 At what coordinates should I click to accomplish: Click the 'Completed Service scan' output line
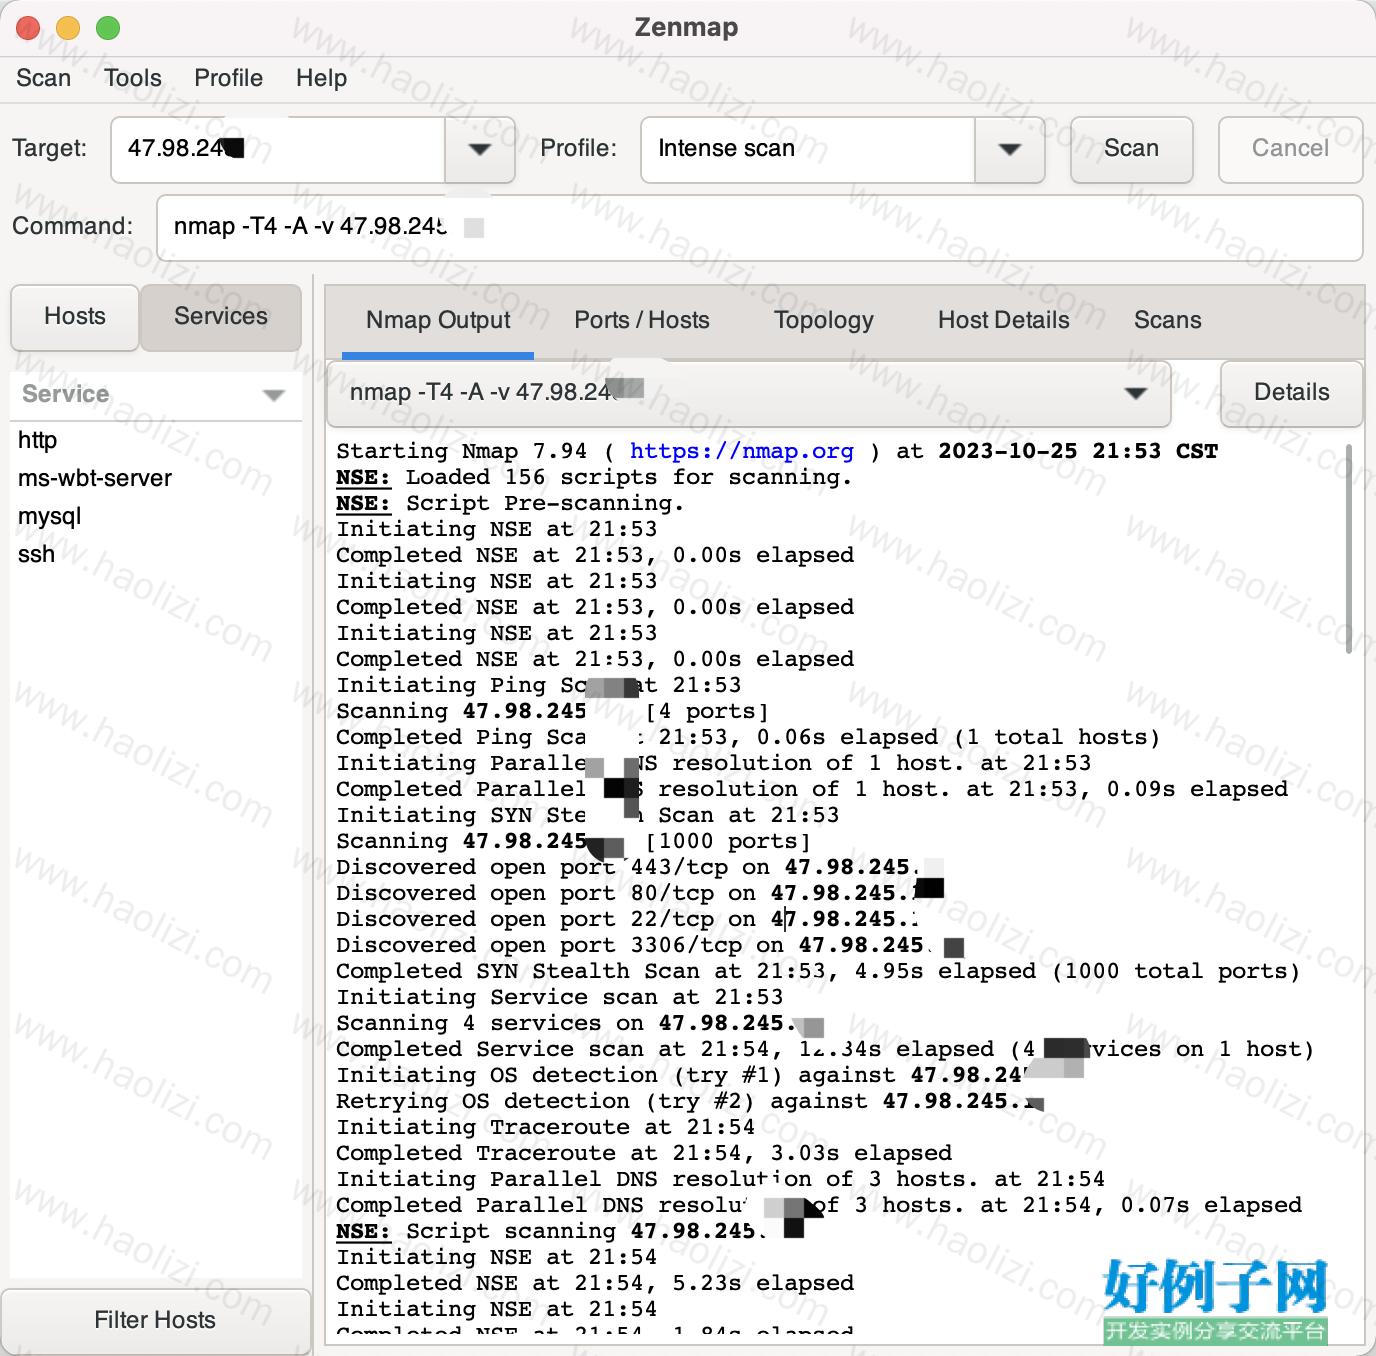coord(825,1049)
